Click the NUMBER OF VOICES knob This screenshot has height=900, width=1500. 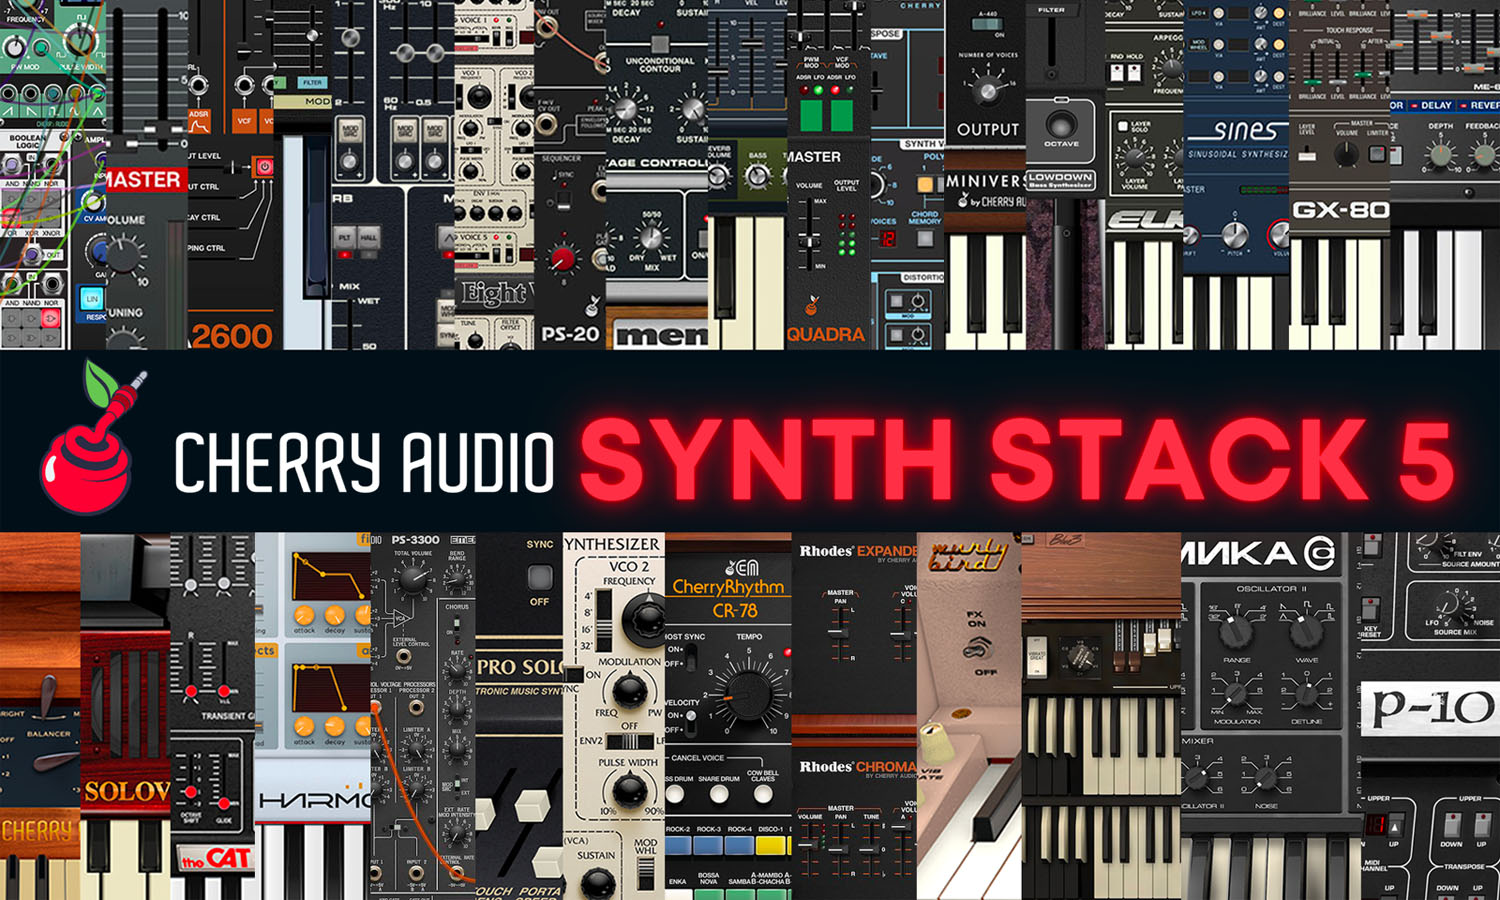[987, 92]
